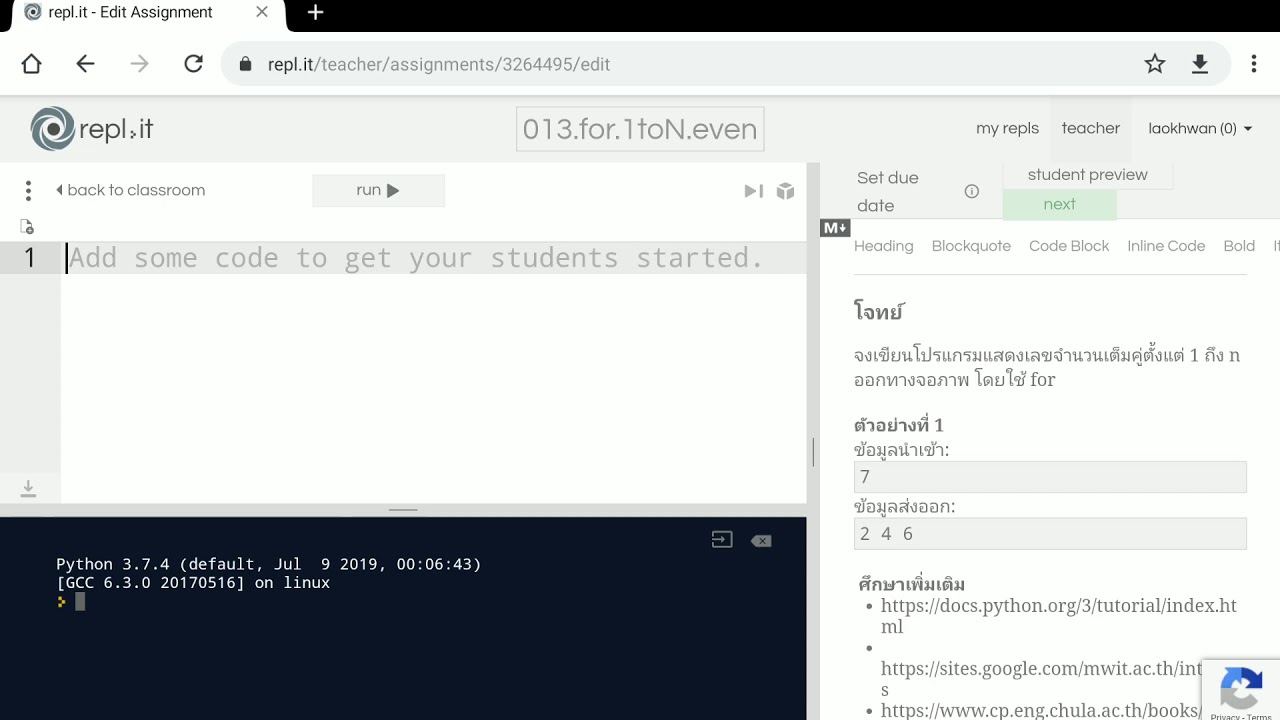
Task: Click the โจทย์ heading text
Action: coord(879,311)
